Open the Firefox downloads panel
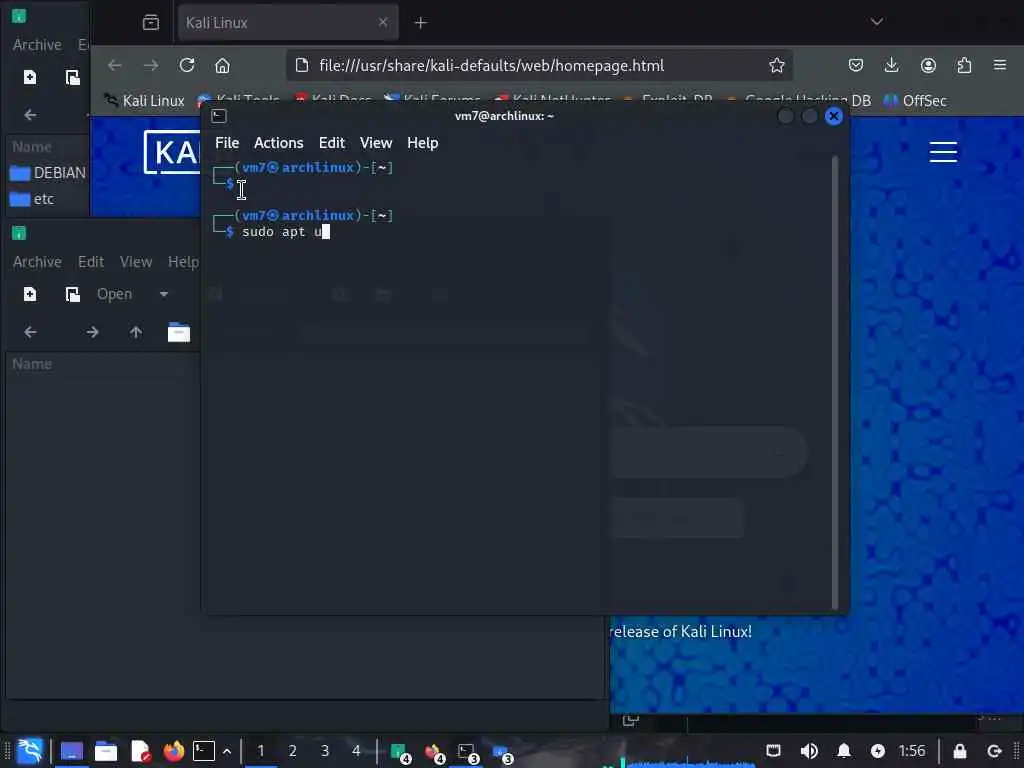Image resolution: width=1024 pixels, height=768 pixels. 891,65
